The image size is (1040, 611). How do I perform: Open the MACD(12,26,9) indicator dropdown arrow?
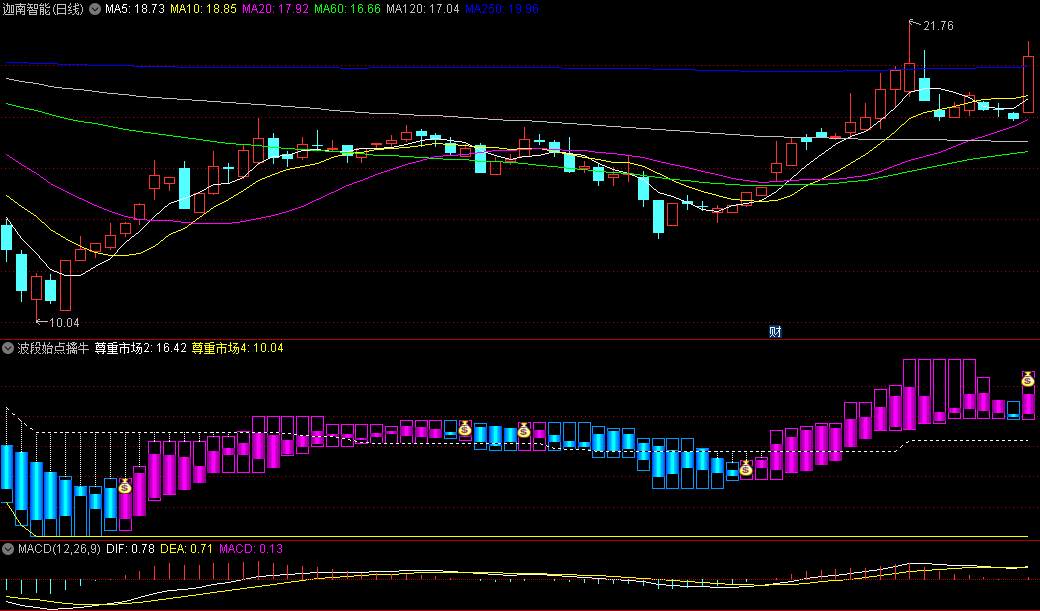[x=8, y=549]
